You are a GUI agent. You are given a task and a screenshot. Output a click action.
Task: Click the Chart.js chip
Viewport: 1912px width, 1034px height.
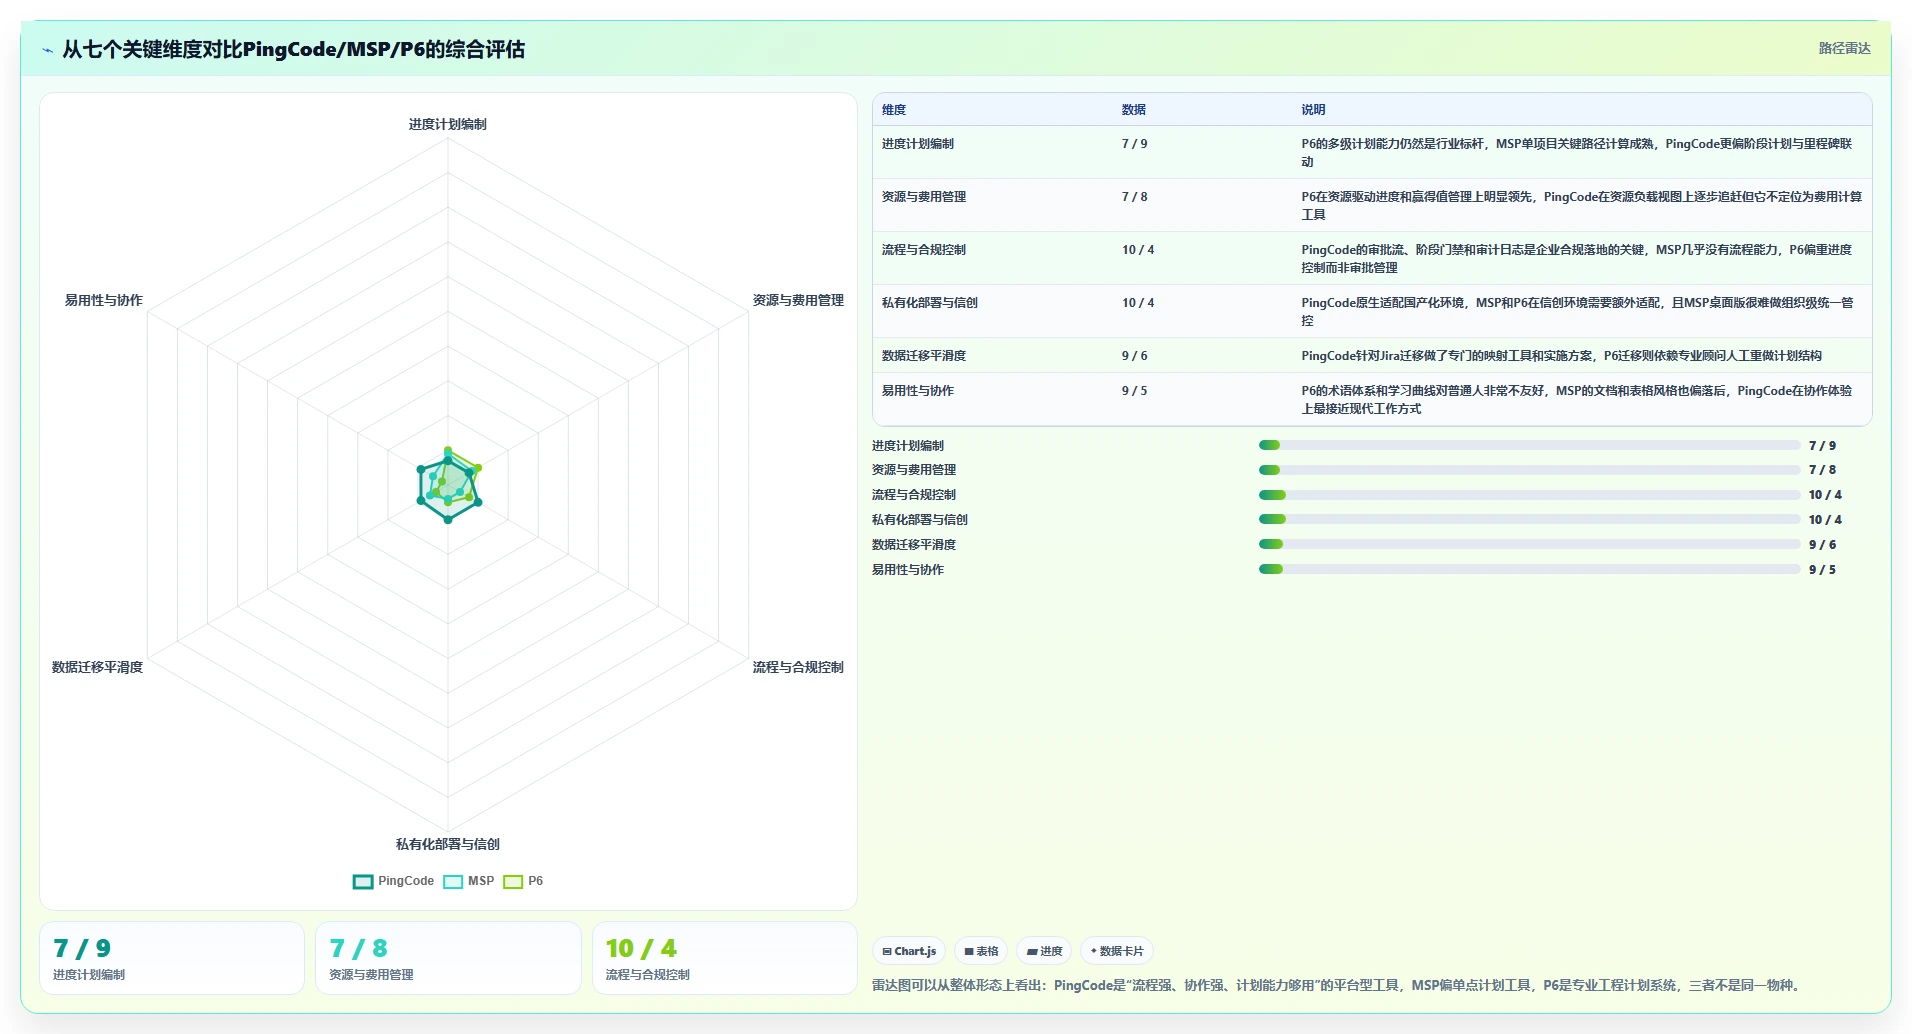909,951
